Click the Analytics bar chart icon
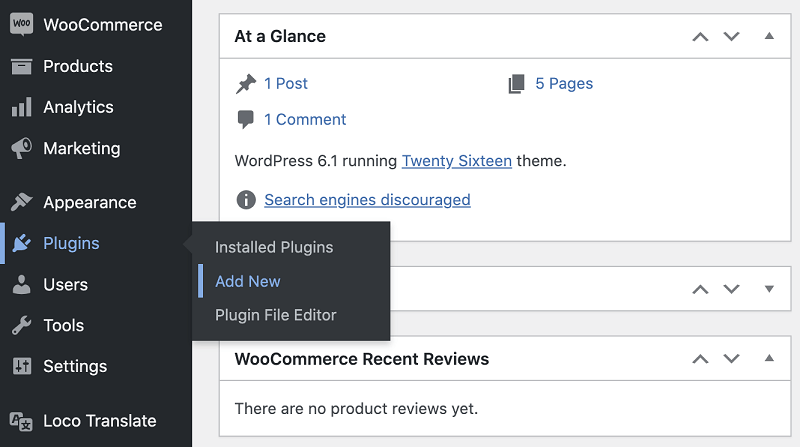 click(21, 107)
